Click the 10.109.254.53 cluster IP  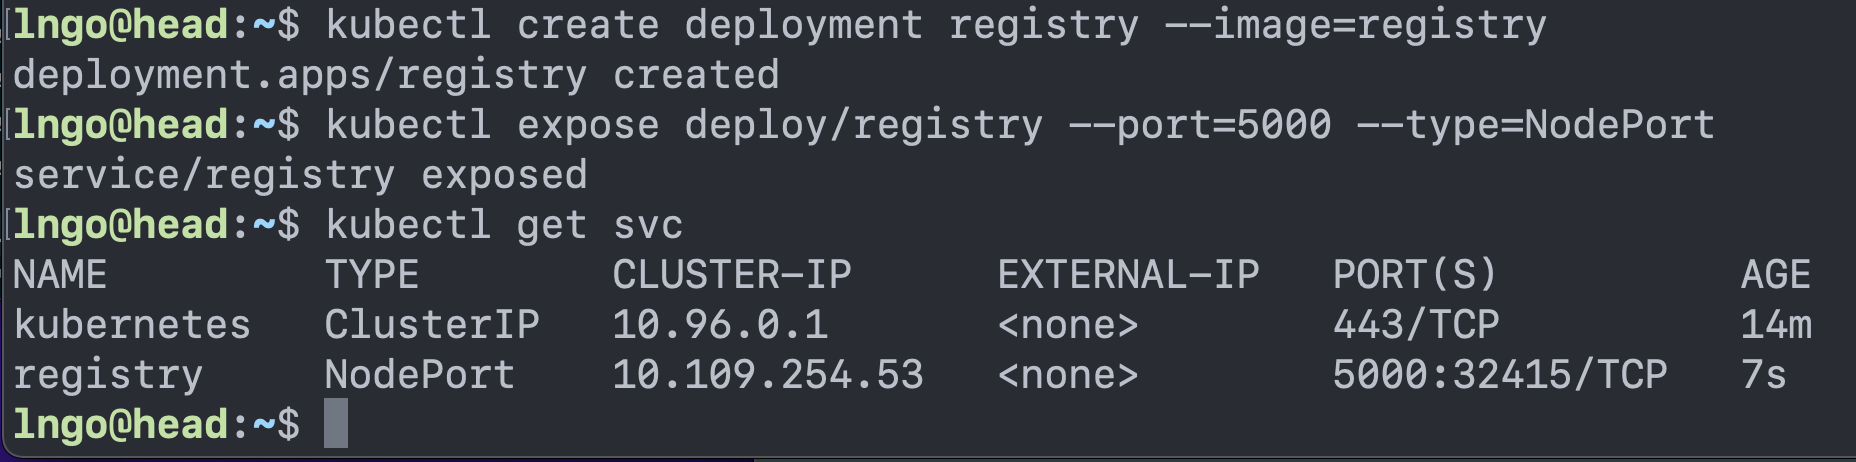pos(768,375)
